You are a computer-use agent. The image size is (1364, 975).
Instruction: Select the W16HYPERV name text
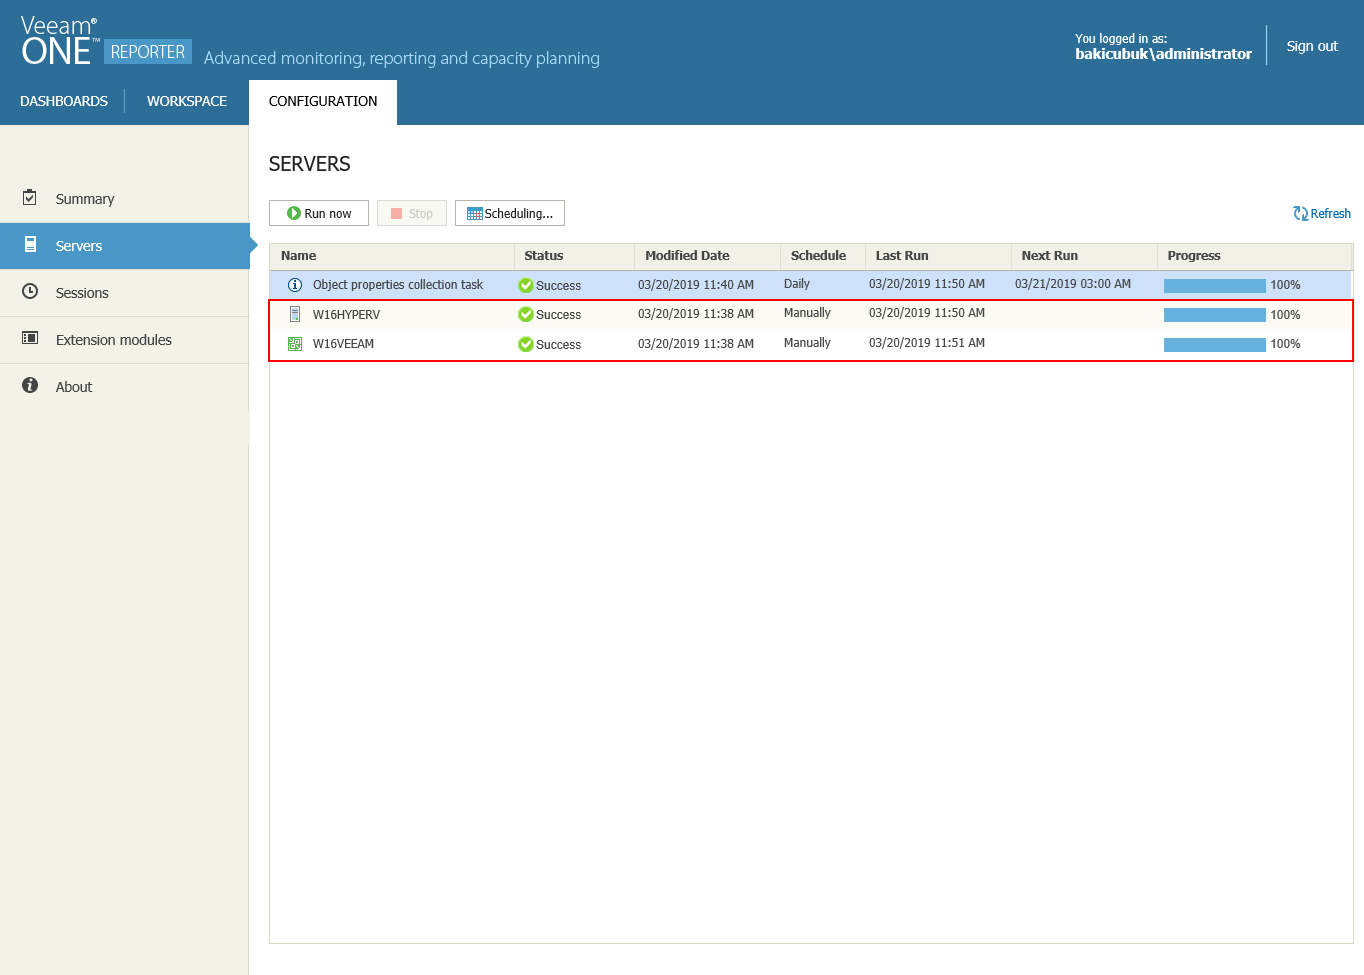(x=346, y=314)
